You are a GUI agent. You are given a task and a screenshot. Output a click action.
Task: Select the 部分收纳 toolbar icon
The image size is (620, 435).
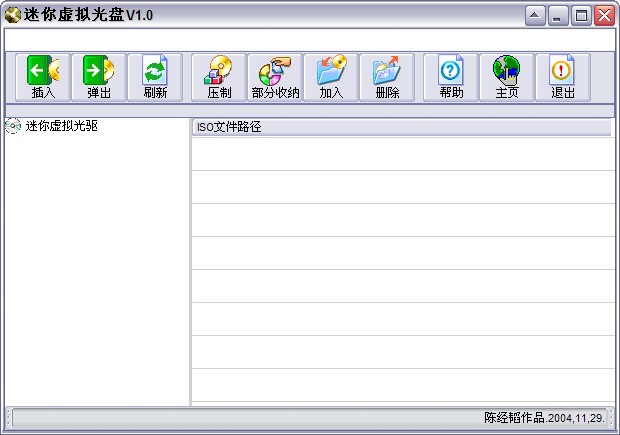click(275, 77)
